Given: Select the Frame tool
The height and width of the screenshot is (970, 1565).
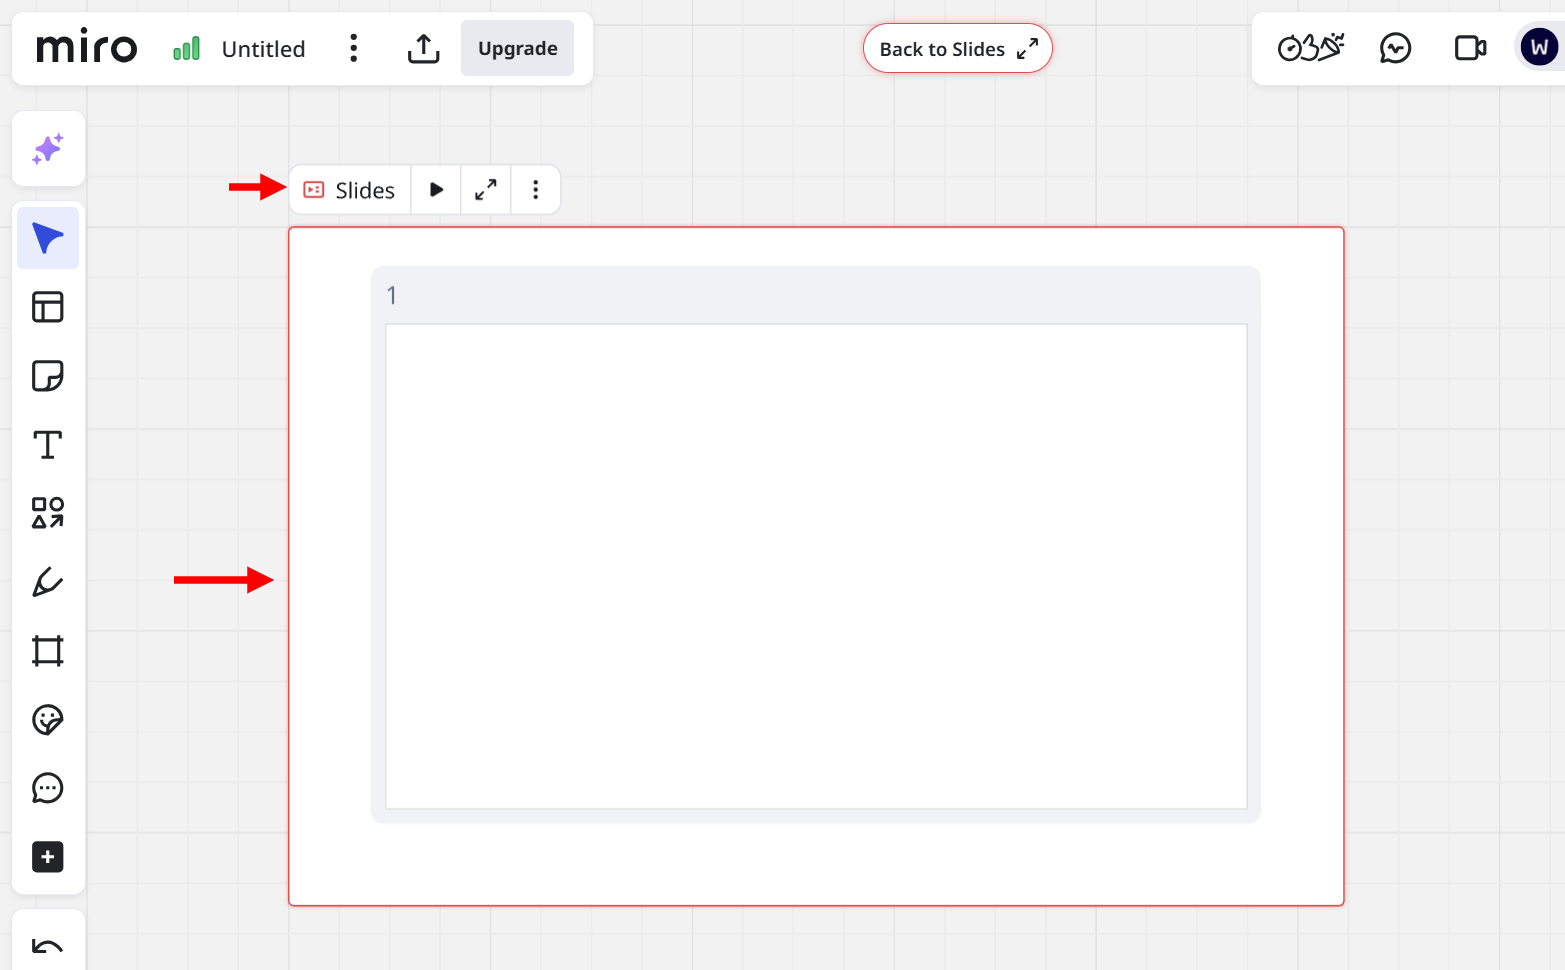Looking at the screenshot, I should [x=47, y=650].
